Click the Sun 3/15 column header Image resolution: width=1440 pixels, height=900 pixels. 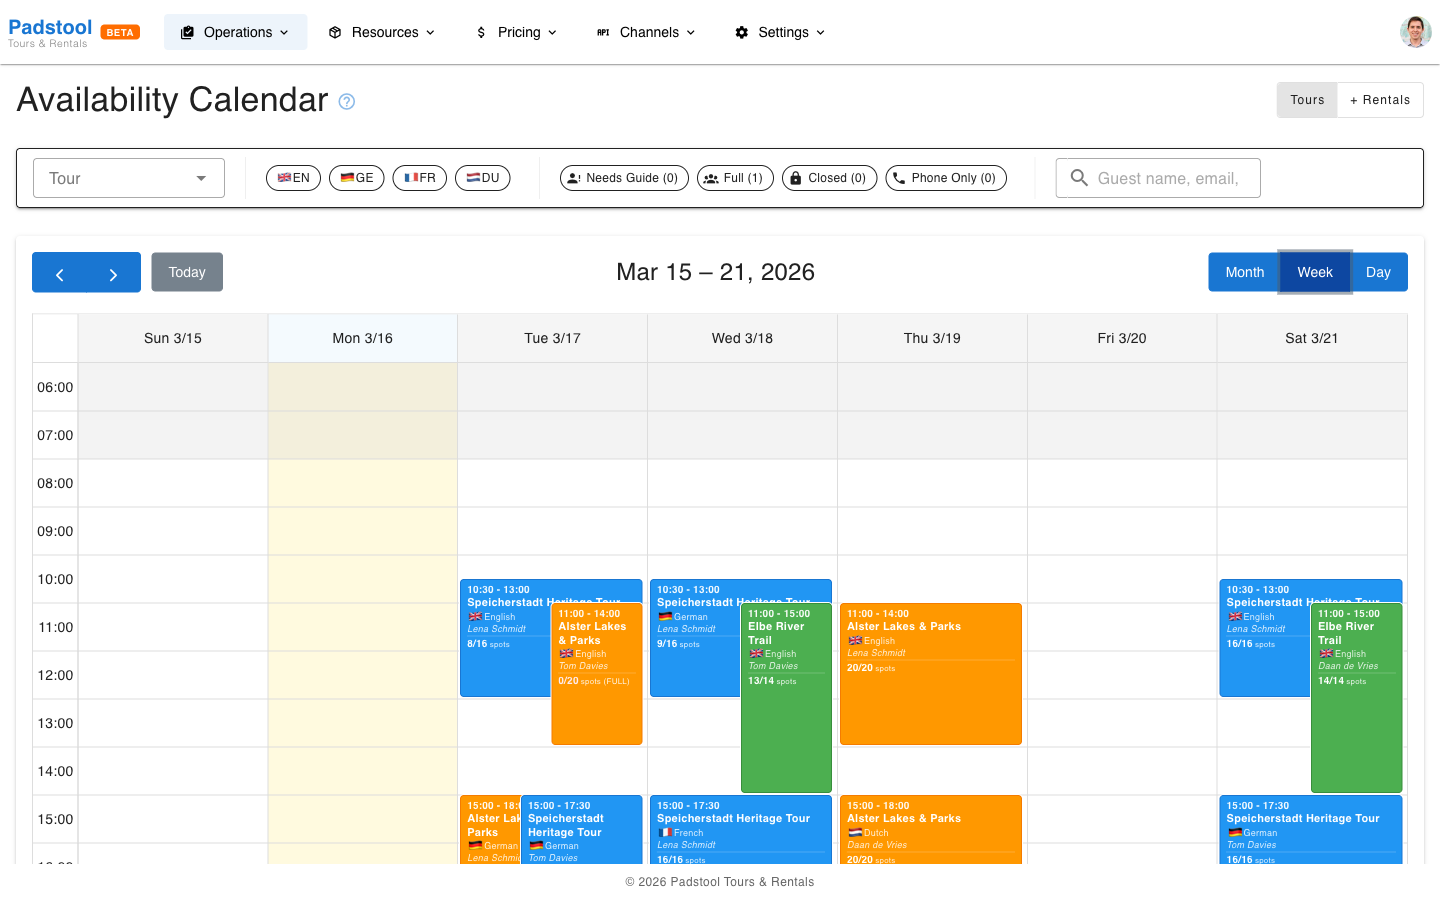[173, 338]
